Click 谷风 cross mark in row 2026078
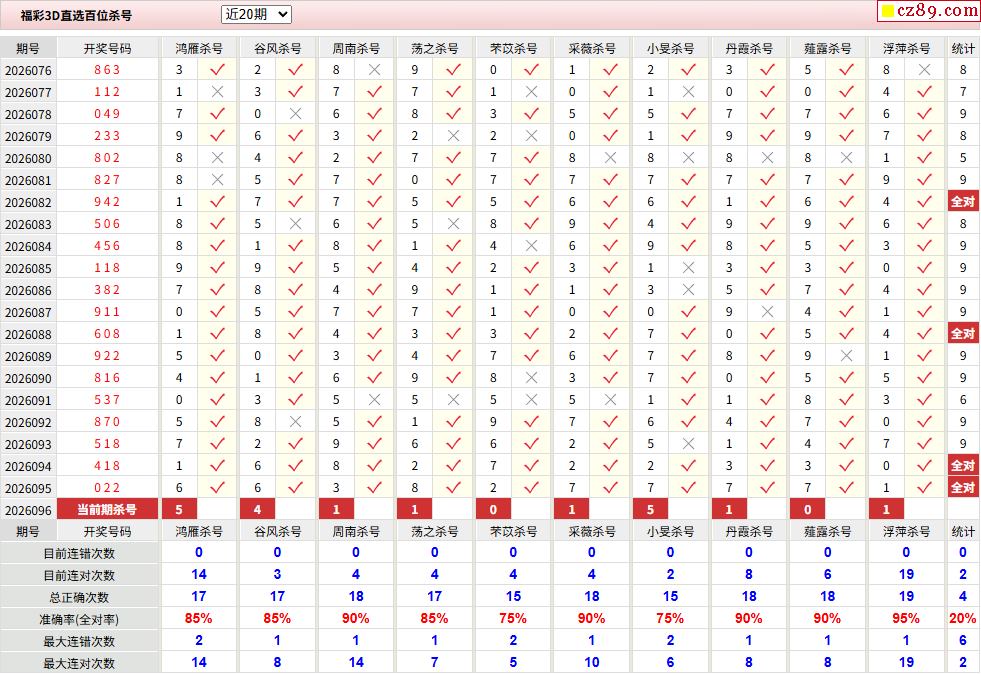Image resolution: width=981 pixels, height=675 pixels. click(296, 114)
